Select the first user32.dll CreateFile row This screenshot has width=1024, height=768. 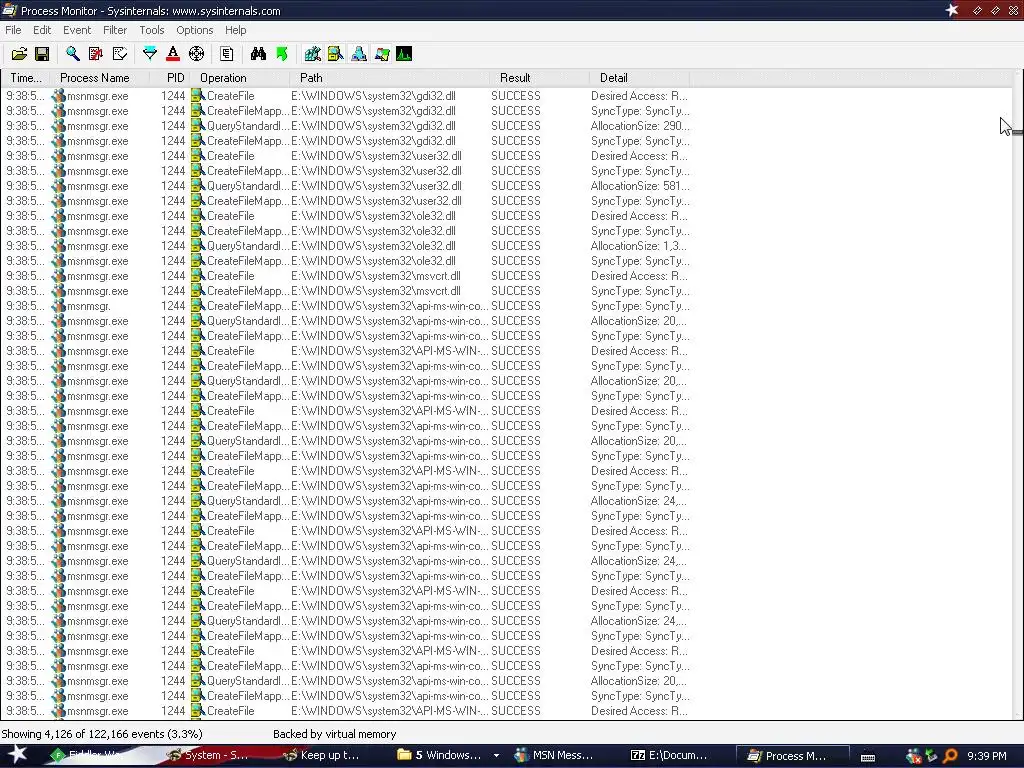click(346, 156)
